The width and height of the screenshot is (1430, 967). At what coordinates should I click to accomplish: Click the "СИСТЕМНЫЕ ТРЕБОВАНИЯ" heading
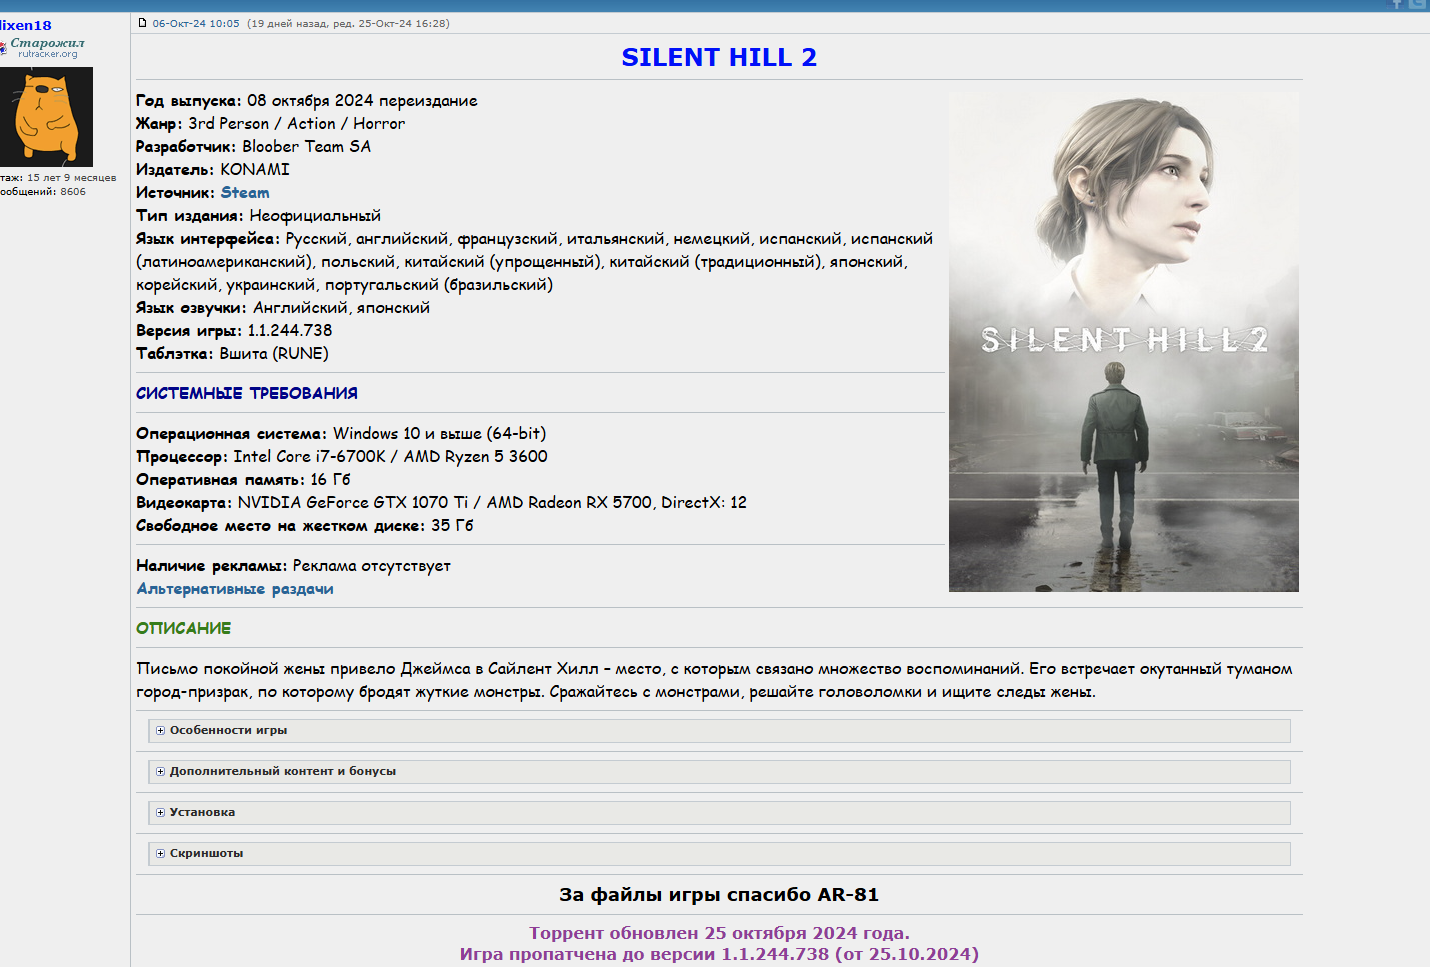click(247, 394)
